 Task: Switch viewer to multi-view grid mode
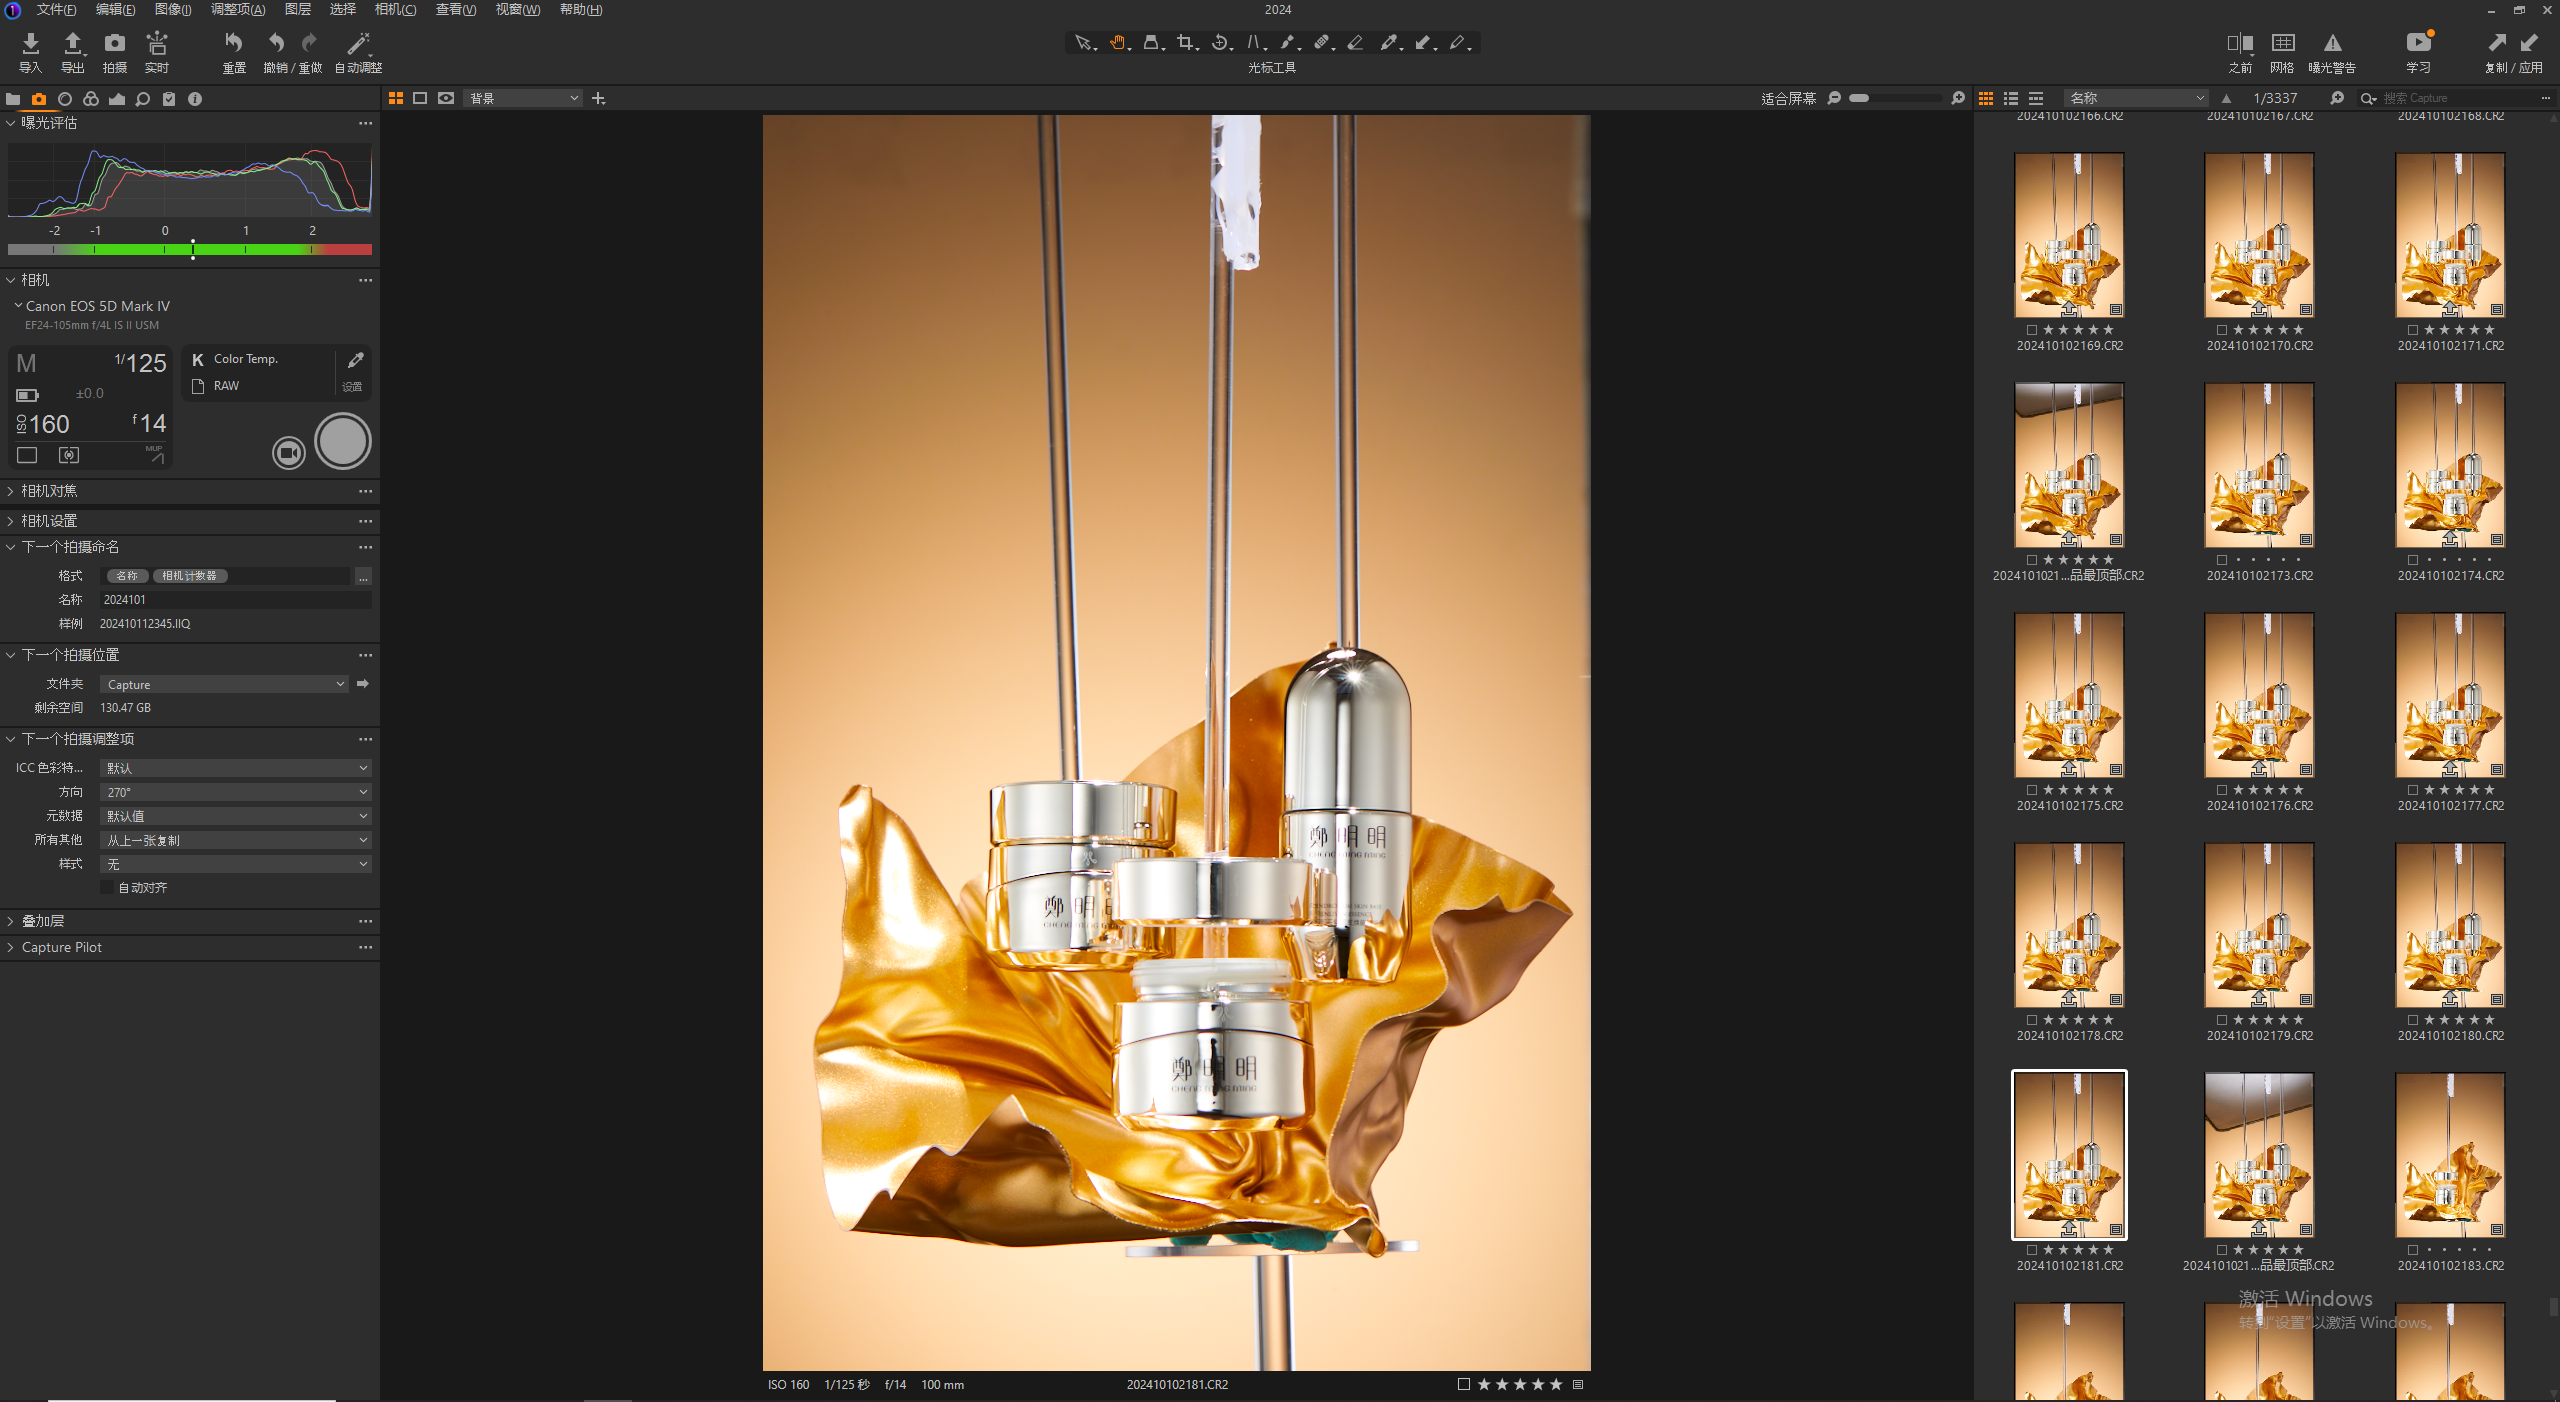pos(396,98)
